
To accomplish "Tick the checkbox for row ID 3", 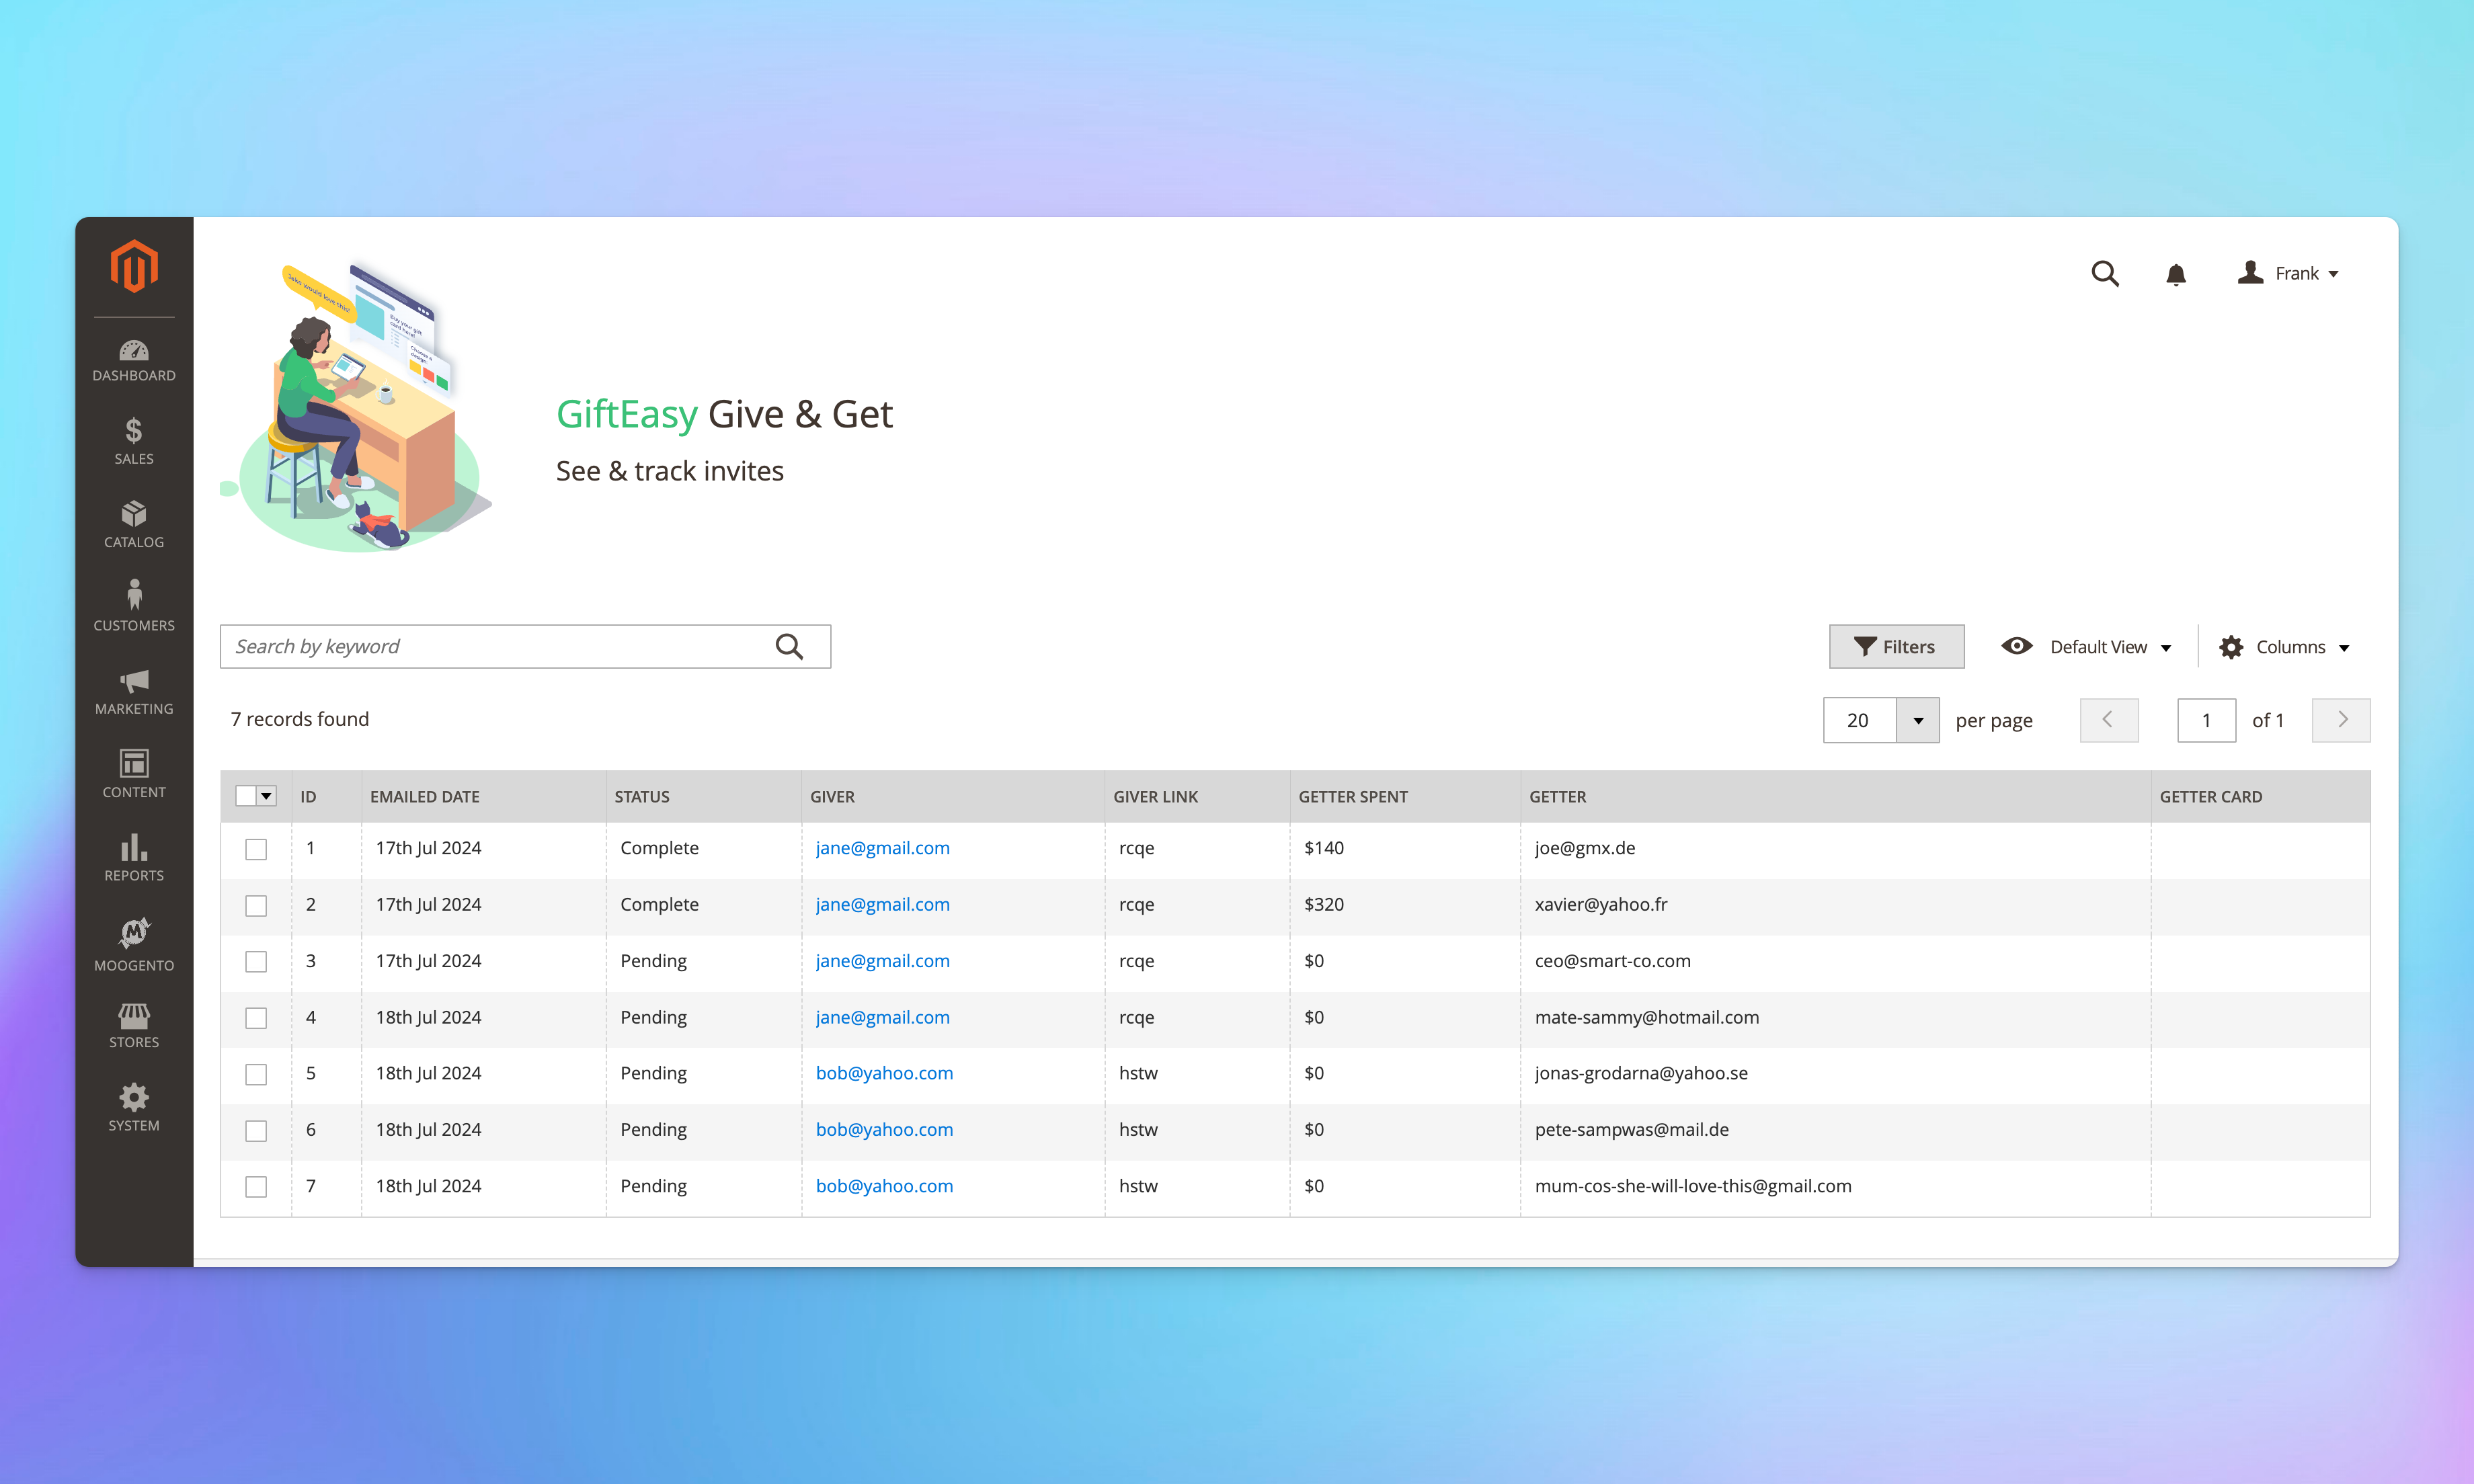I will [256, 961].
